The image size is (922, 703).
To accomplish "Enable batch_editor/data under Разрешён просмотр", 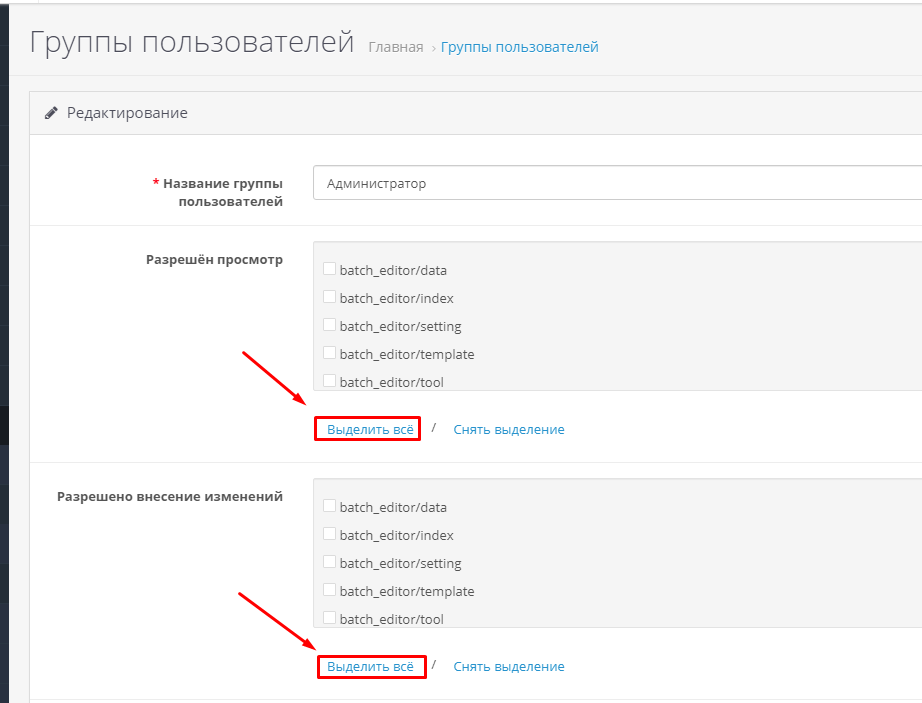I will coord(329,269).
